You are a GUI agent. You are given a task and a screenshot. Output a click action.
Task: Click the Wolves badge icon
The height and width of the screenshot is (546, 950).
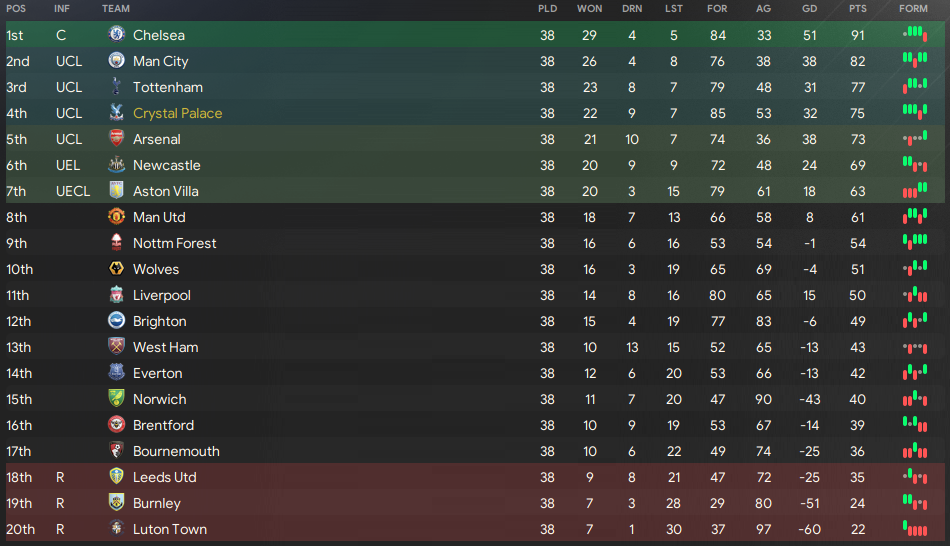[x=116, y=268]
